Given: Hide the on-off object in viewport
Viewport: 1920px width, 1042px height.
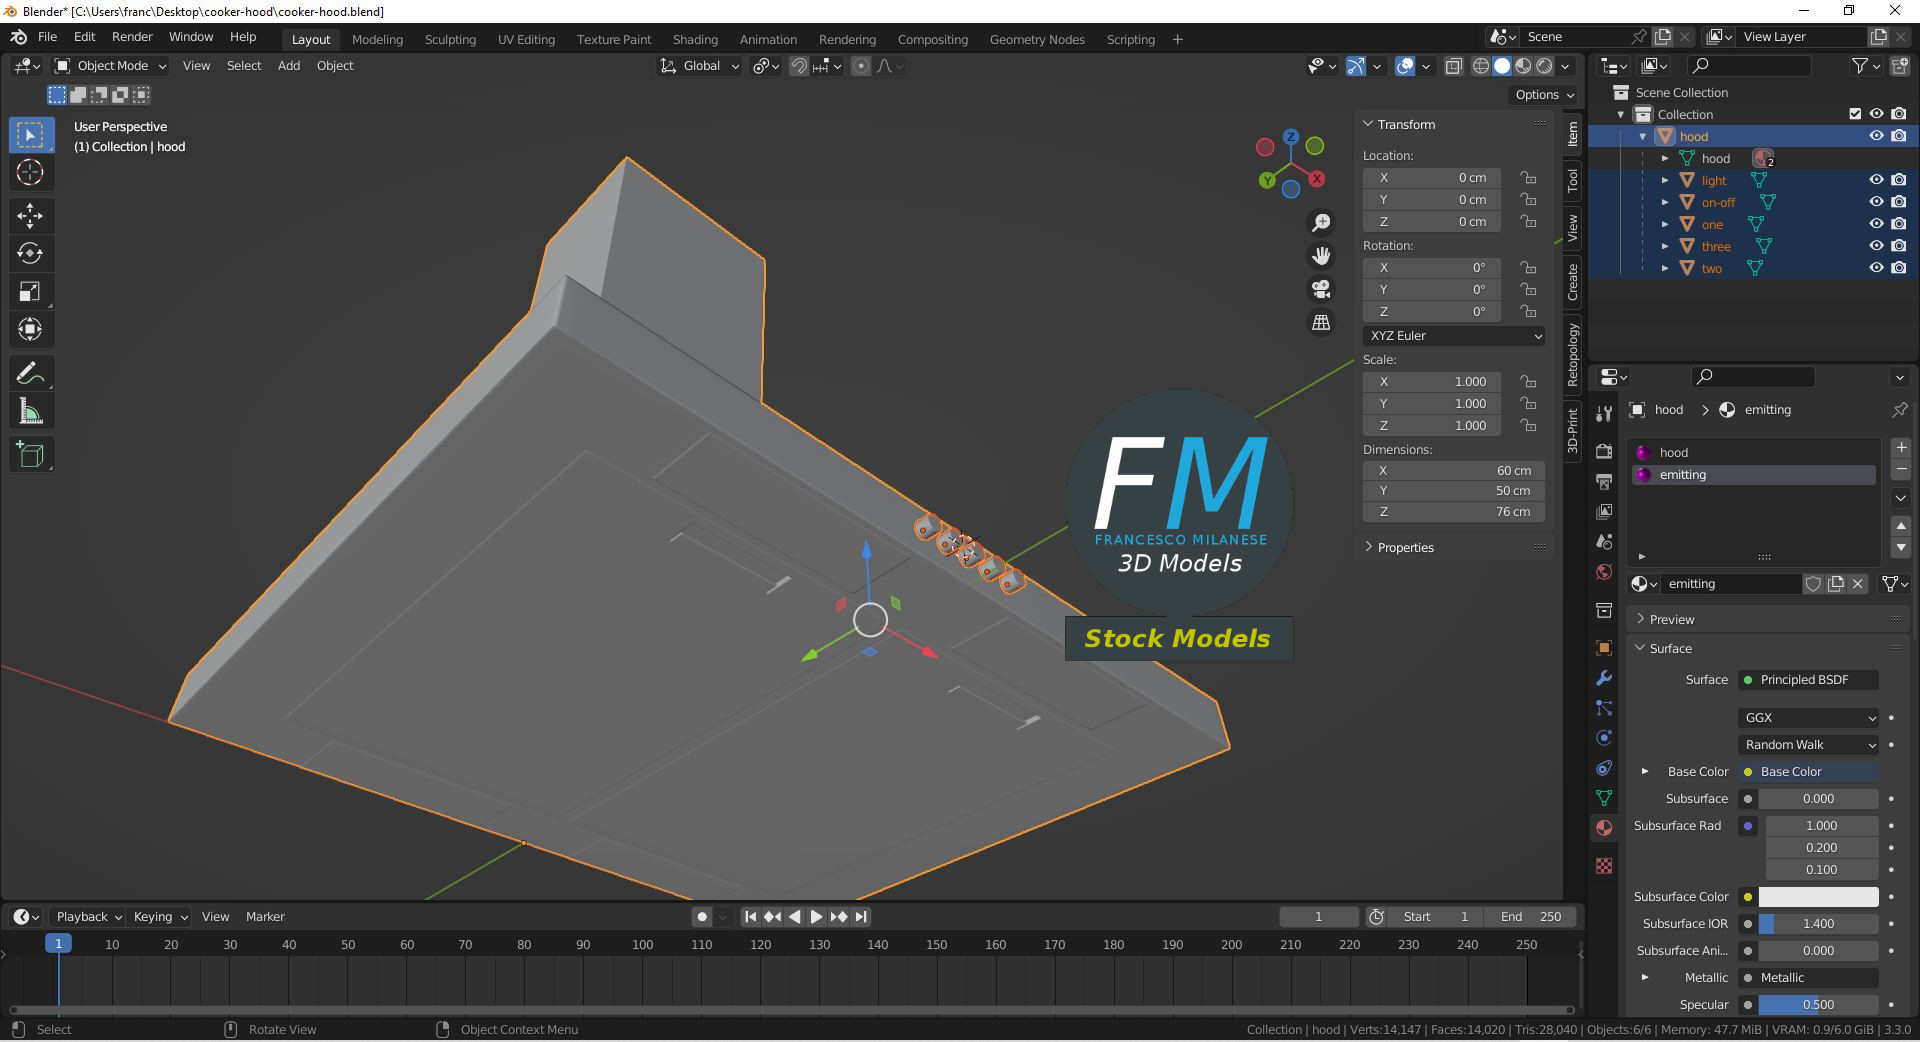Looking at the screenshot, I should coord(1876,202).
